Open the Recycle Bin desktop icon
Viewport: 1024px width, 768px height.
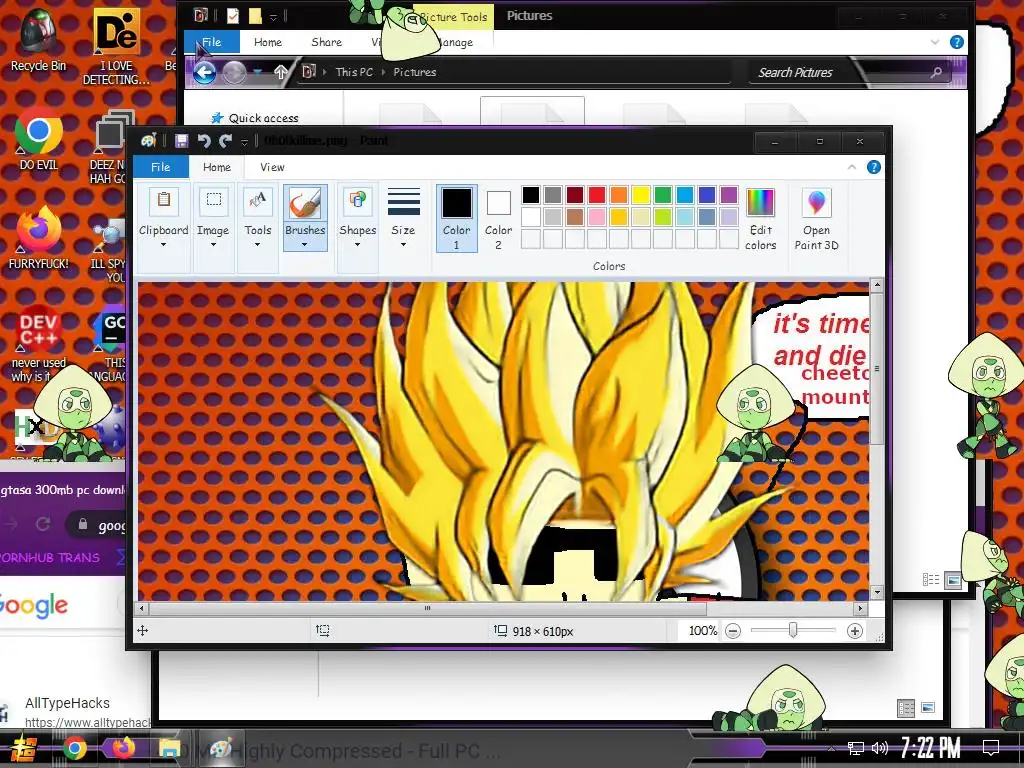[x=39, y=40]
